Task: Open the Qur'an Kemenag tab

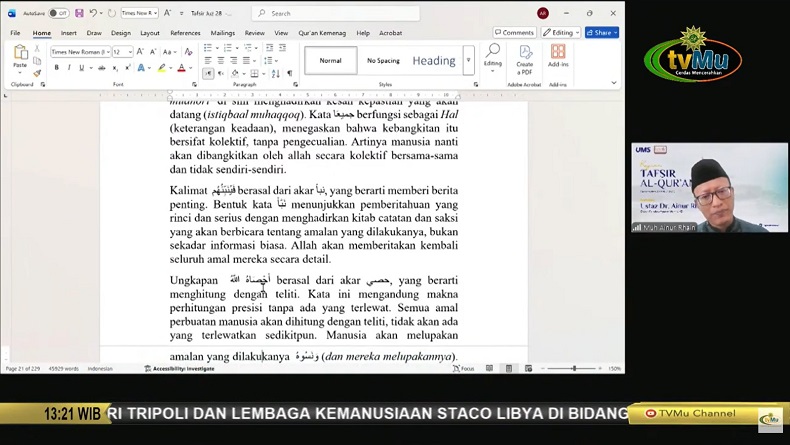Action: coord(322,33)
